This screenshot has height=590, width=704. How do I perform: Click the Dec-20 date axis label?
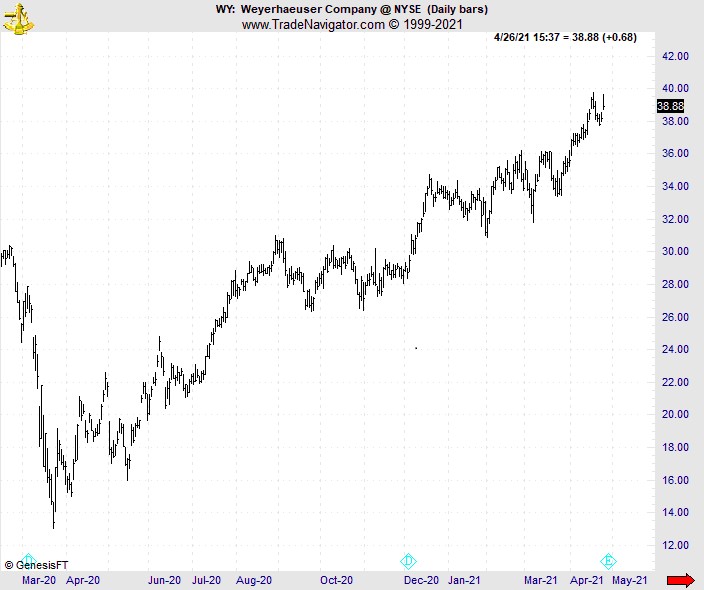coord(421,580)
